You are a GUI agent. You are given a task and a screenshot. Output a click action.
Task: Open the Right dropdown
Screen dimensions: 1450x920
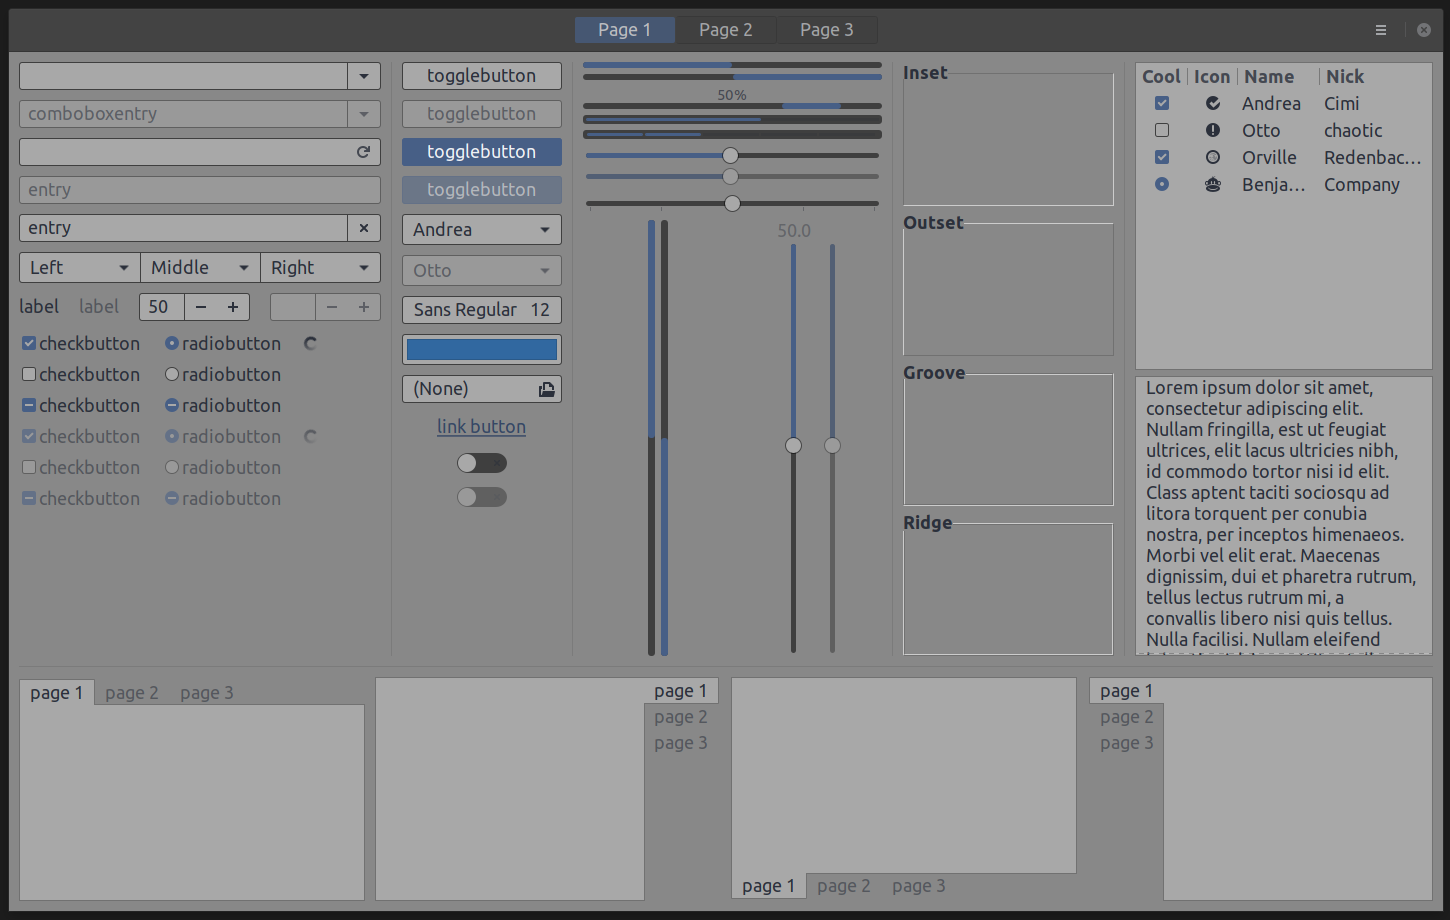[320, 267]
